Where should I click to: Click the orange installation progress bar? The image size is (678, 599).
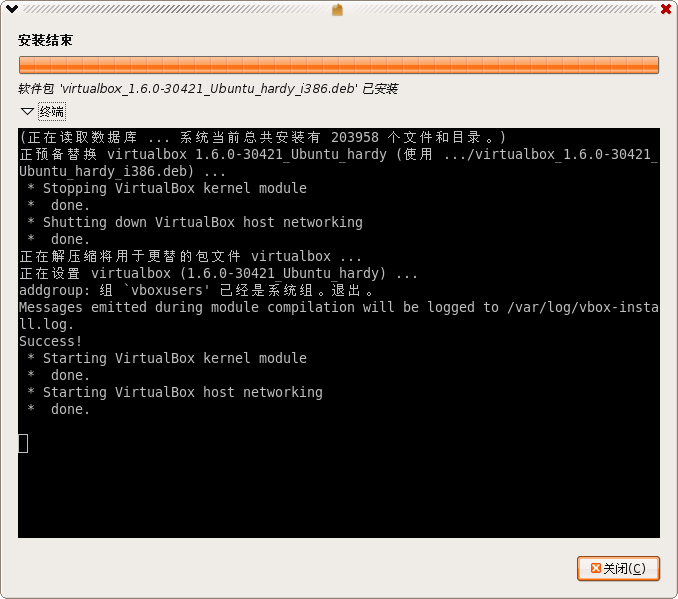339,65
